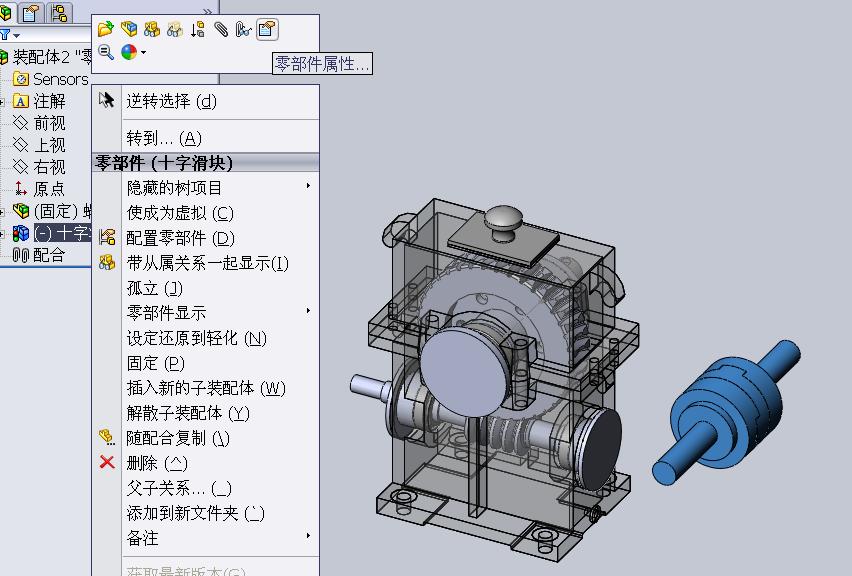Click the Change Transparency glasses icon

click(x=174, y=28)
